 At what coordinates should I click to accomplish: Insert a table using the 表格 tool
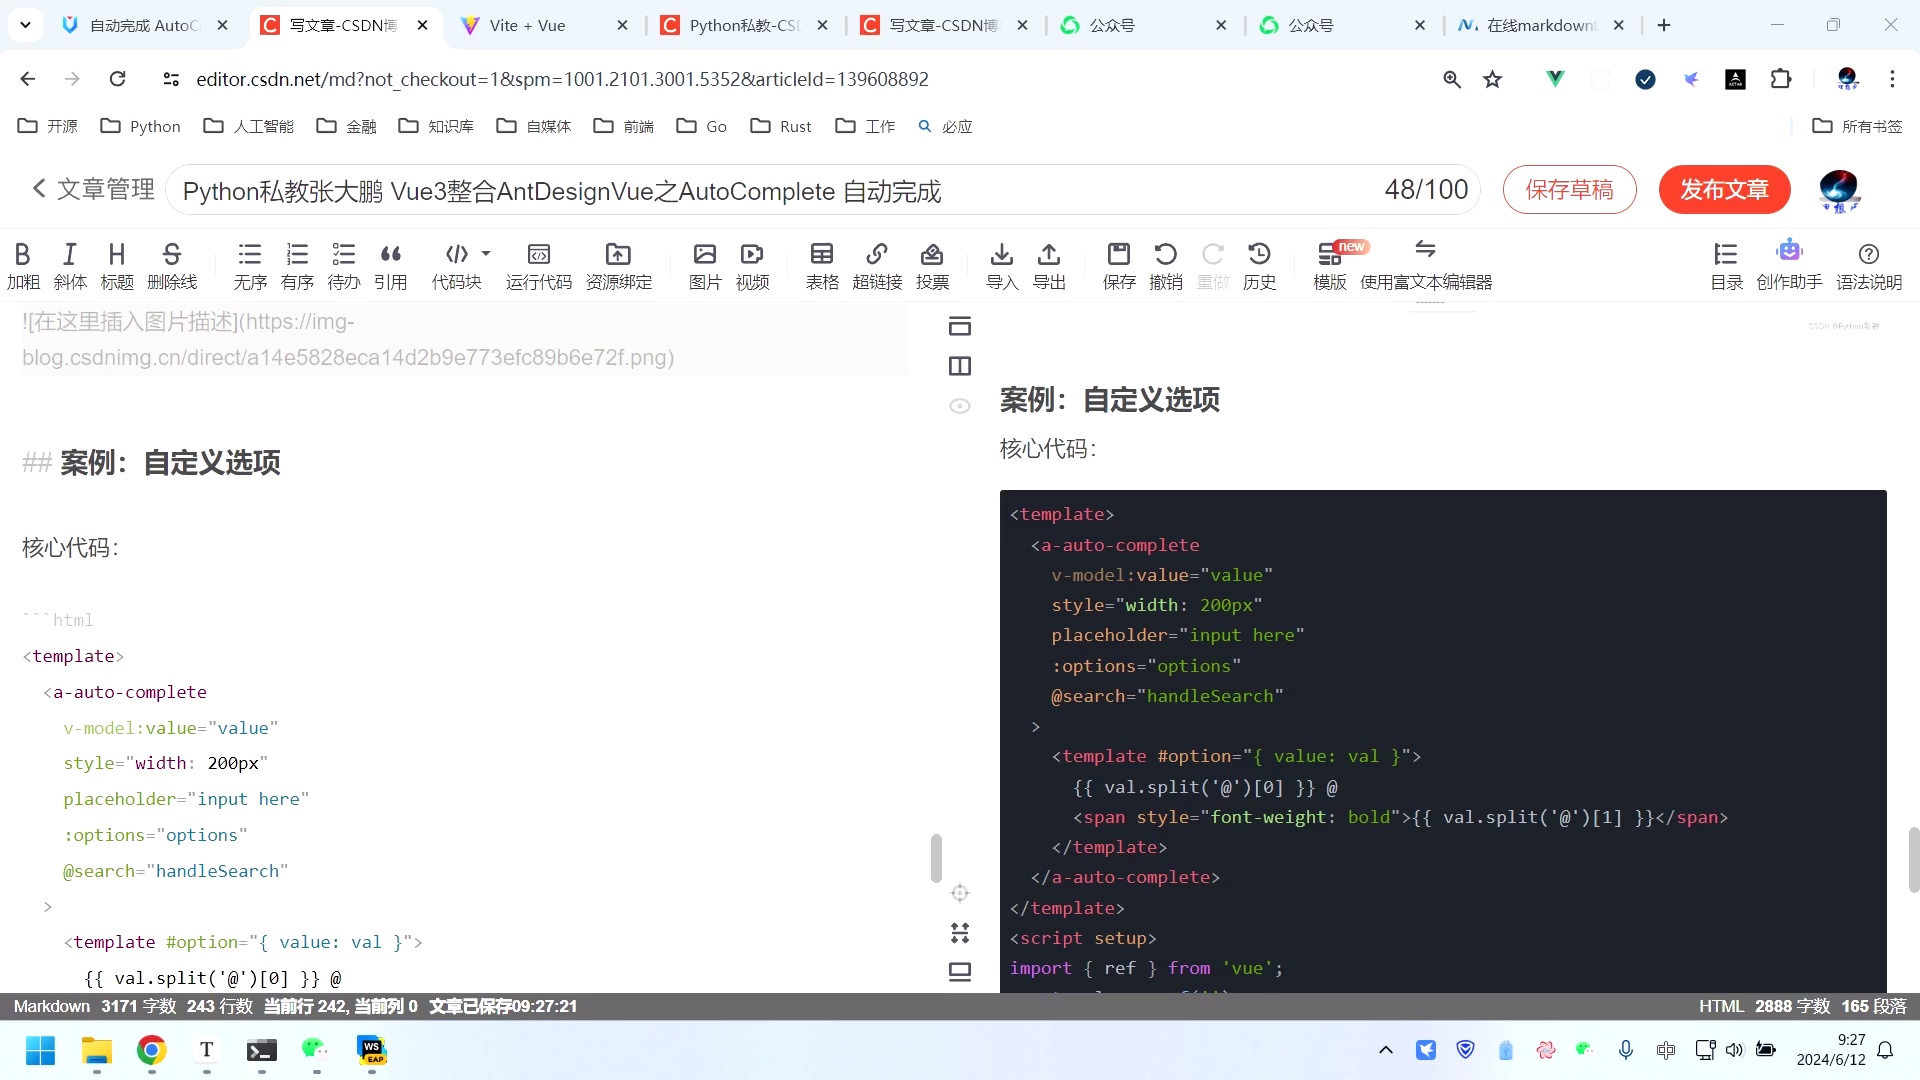click(x=822, y=263)
